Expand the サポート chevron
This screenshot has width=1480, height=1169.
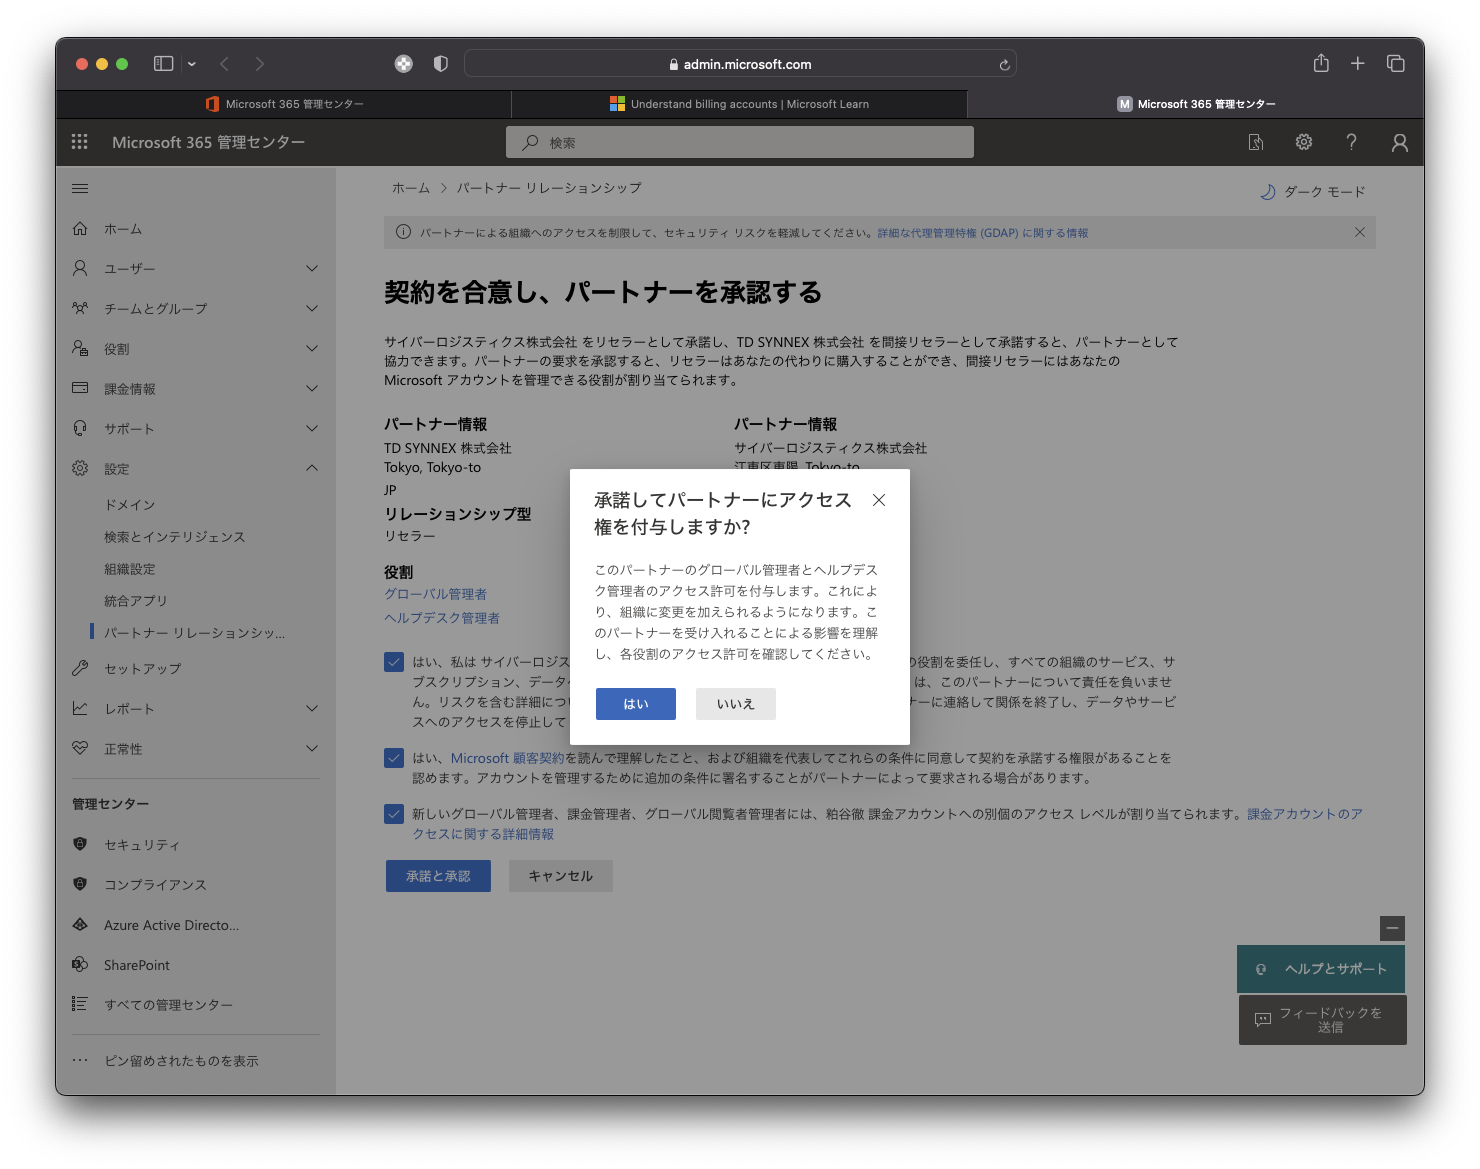point(312,428)
